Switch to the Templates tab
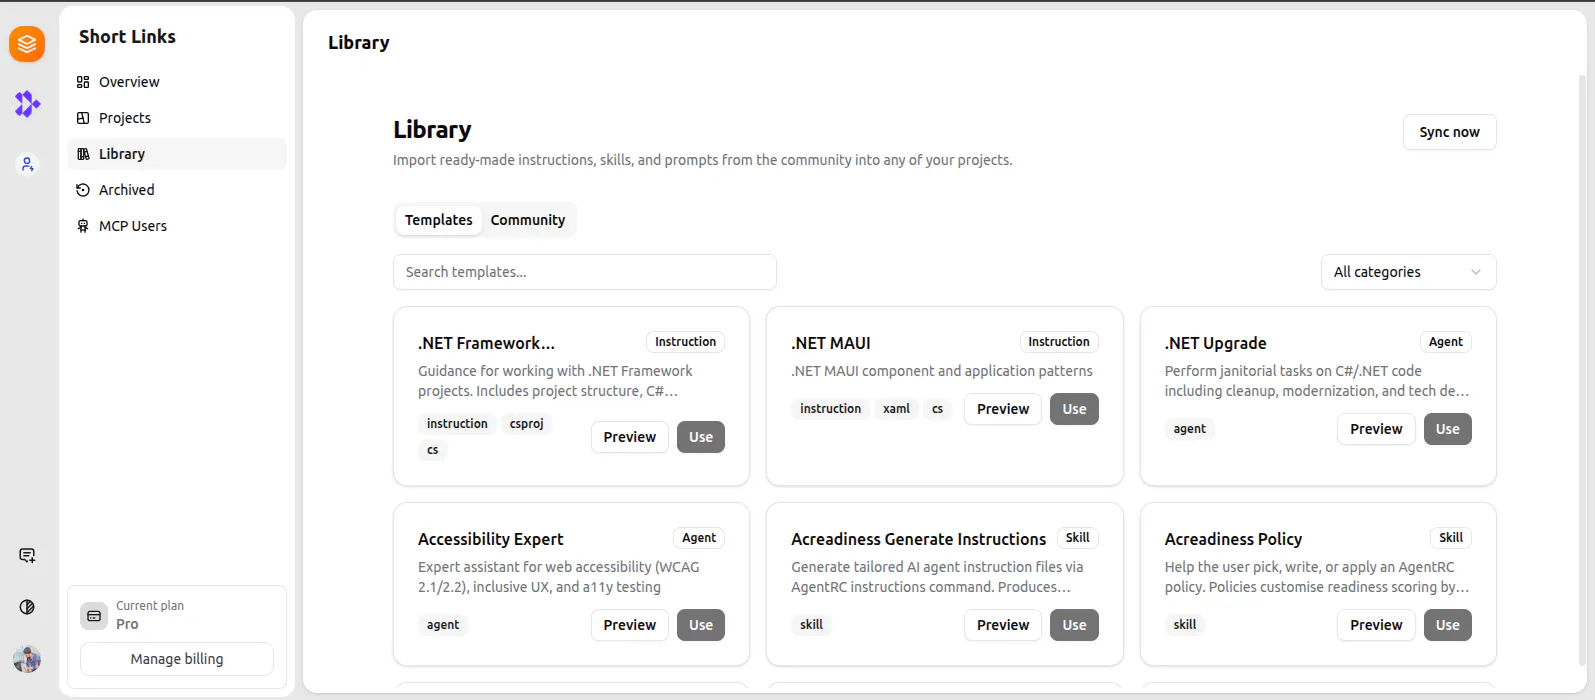 tap(438, 220)
